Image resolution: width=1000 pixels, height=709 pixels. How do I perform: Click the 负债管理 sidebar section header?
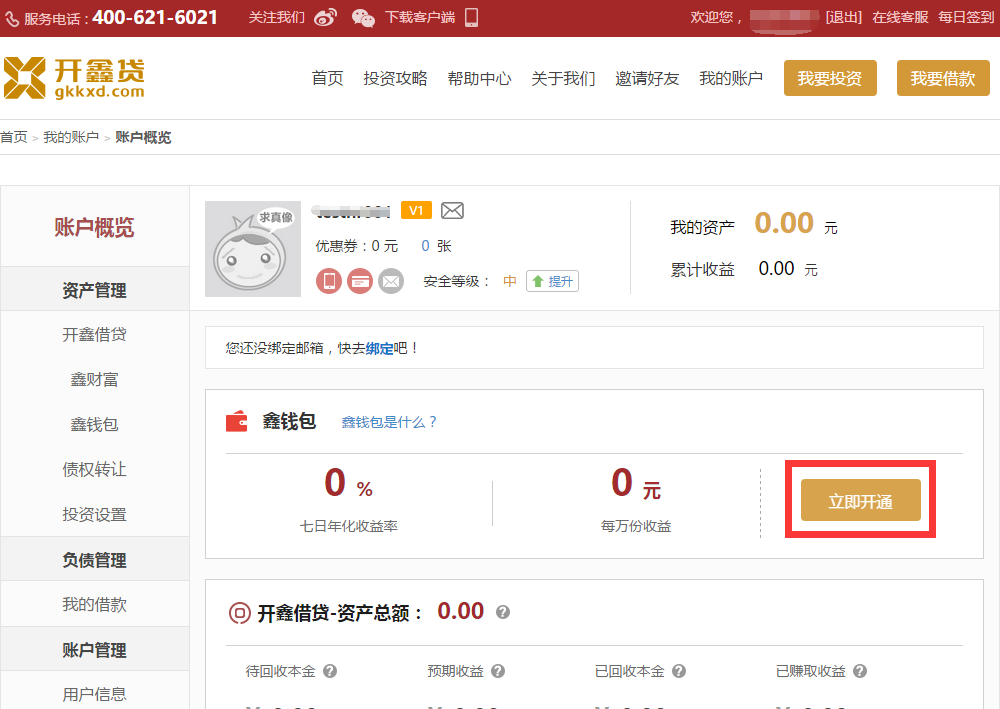point(94,560)
